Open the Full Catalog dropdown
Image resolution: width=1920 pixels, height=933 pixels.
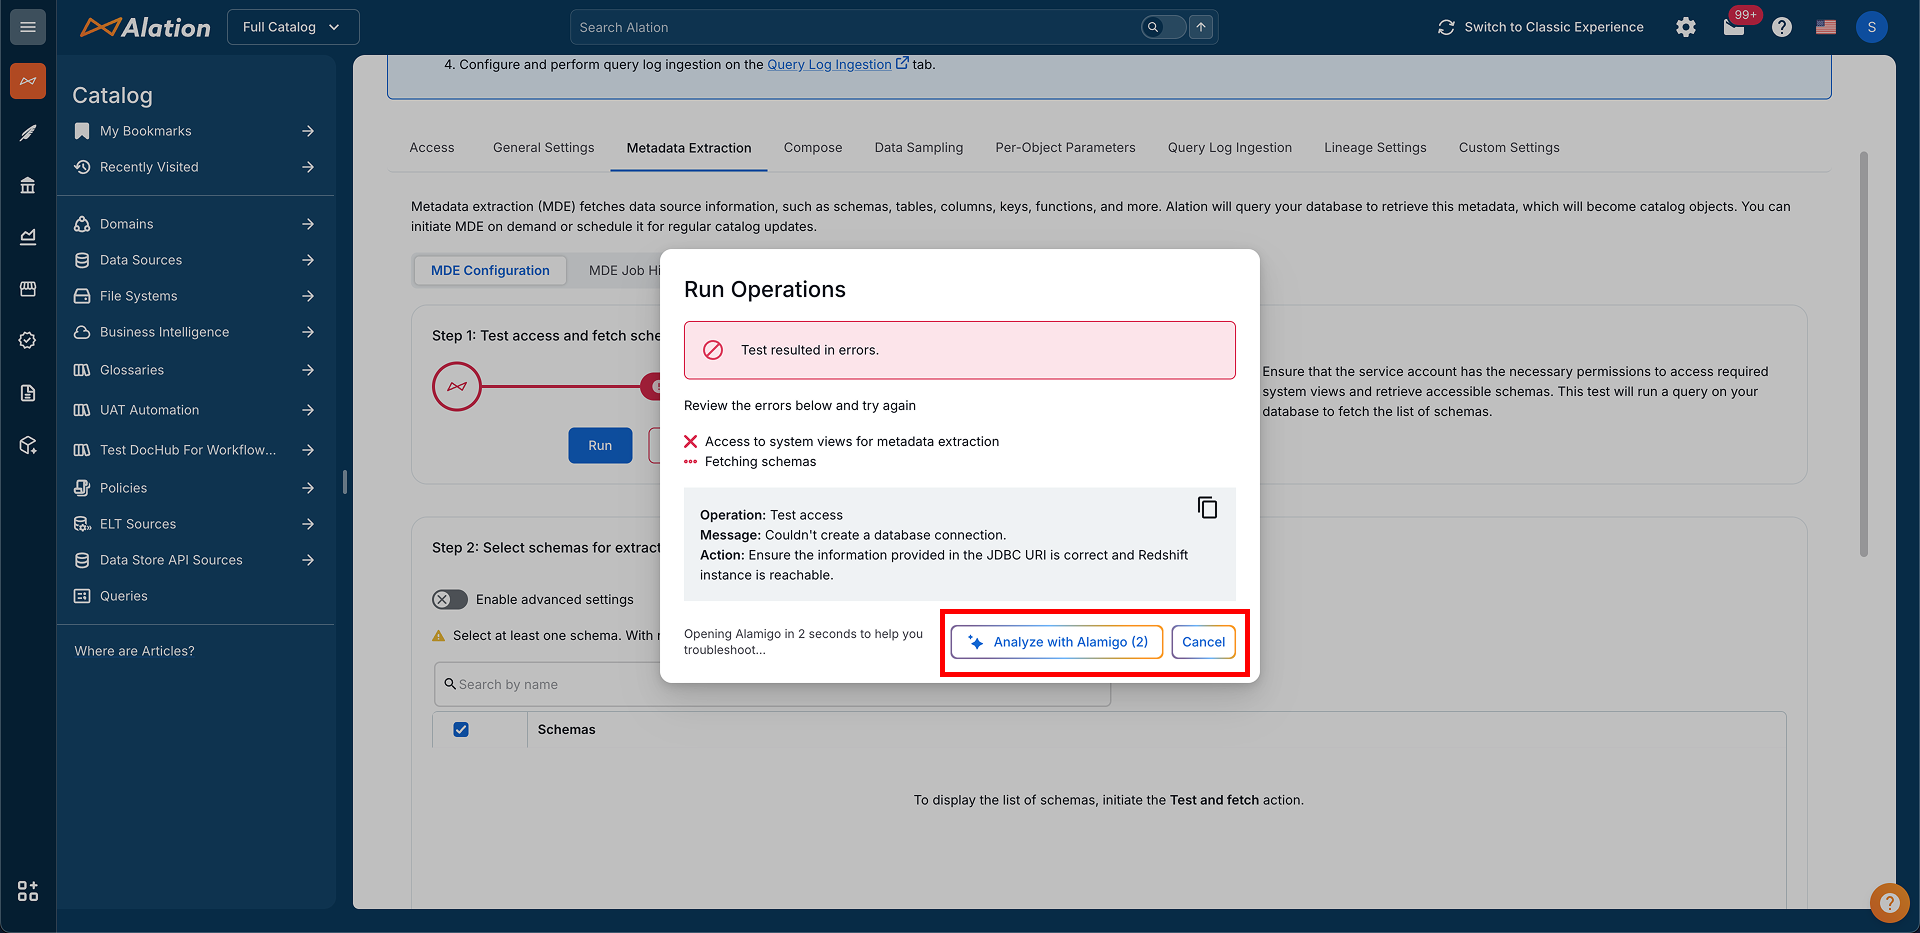pos(292,27)
